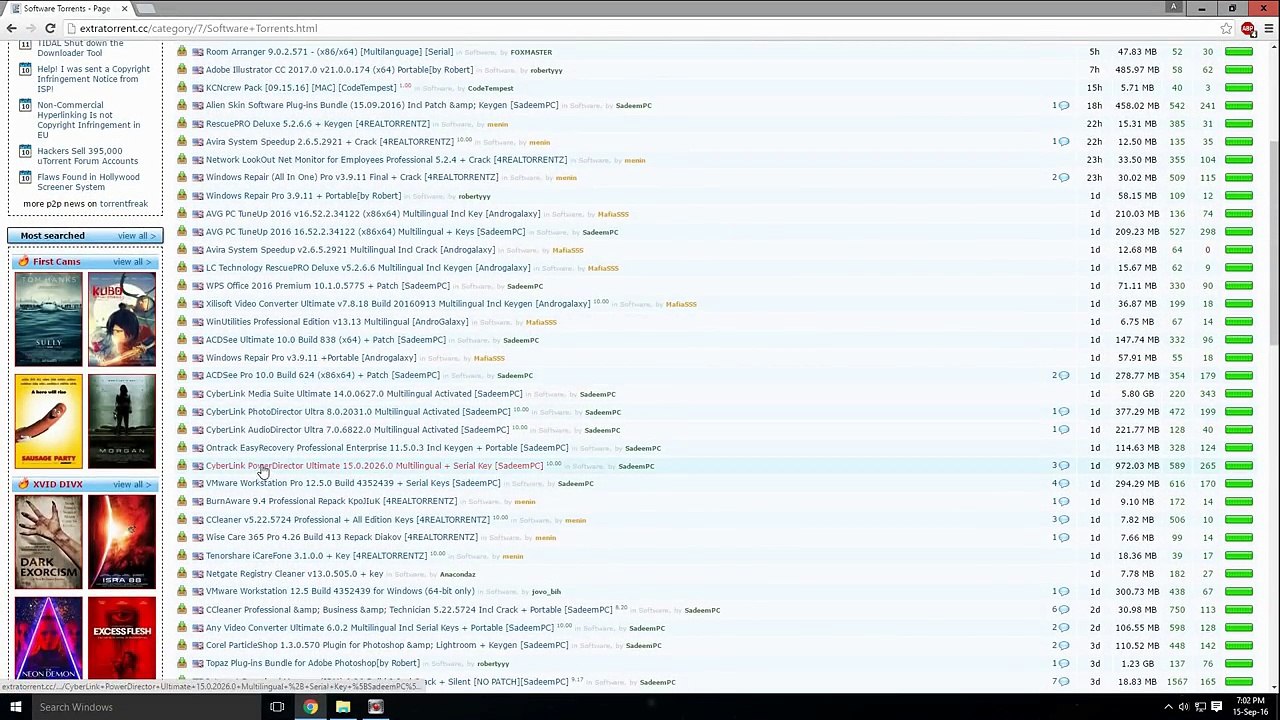1280x720 pixels.
Task: Open comments bubble on Windows Repair (All In One) row
Action: coord(1063,178)
